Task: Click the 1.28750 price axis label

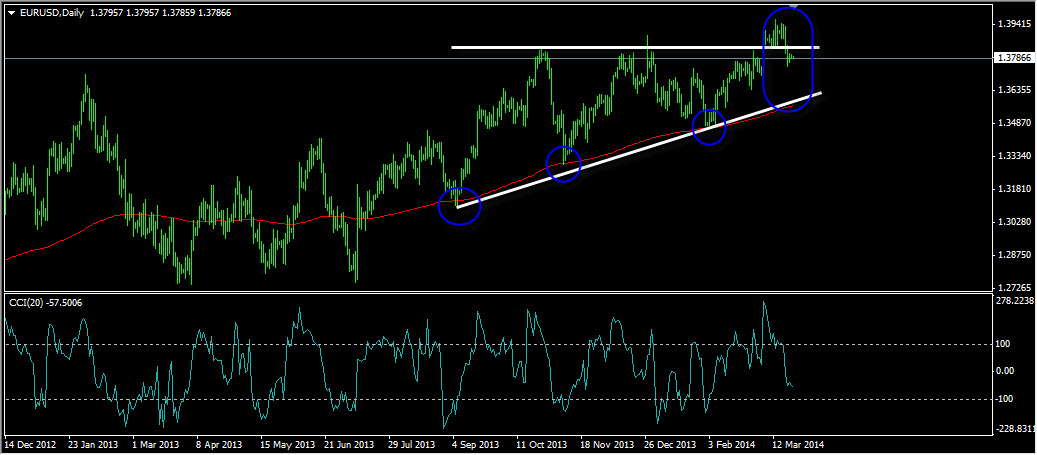Action: (x=1013, y=255)
